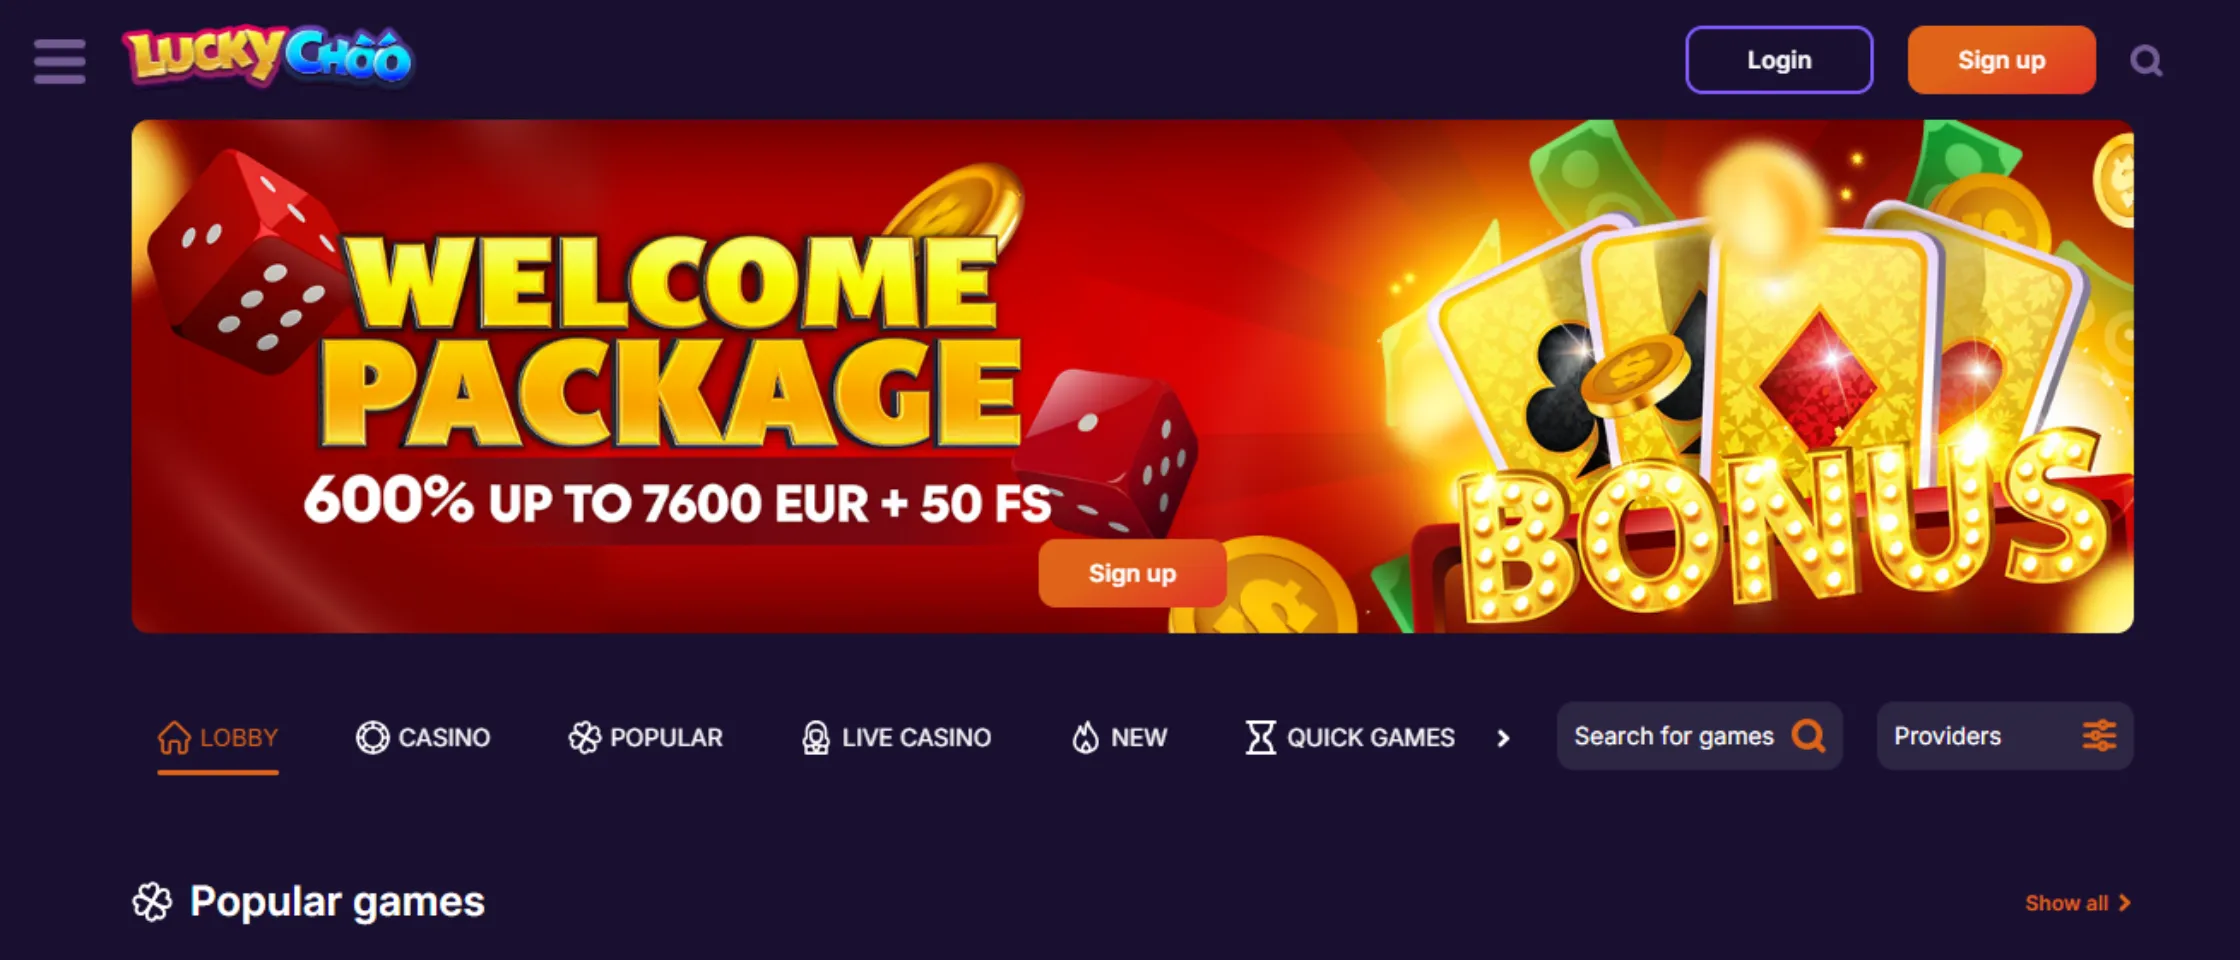The image size is (2240, 960).
Task: Click the Welcome Package bonus banner
Action: [x=1132, y=376]
